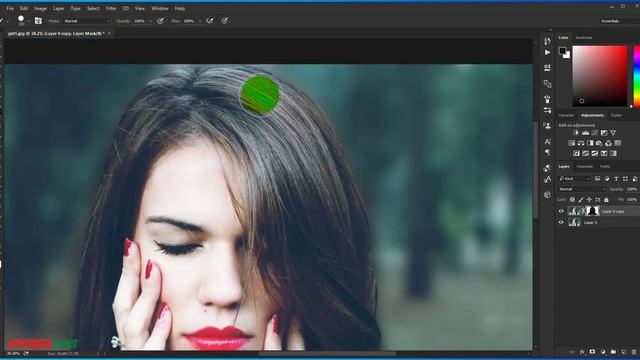640x360 pixels.
Task: Add a Color Balance adjustment
Action: 581,143
